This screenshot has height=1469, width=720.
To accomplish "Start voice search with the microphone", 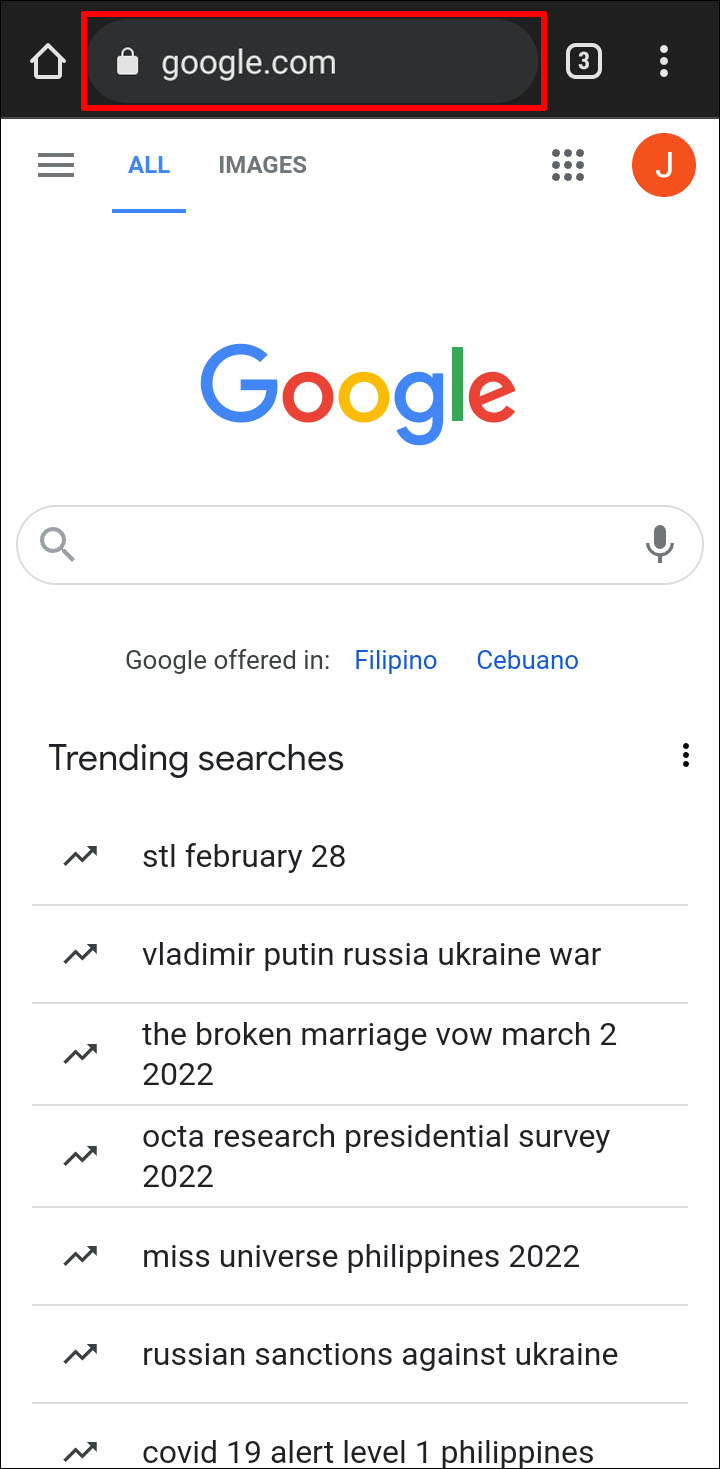I will 659,545.
